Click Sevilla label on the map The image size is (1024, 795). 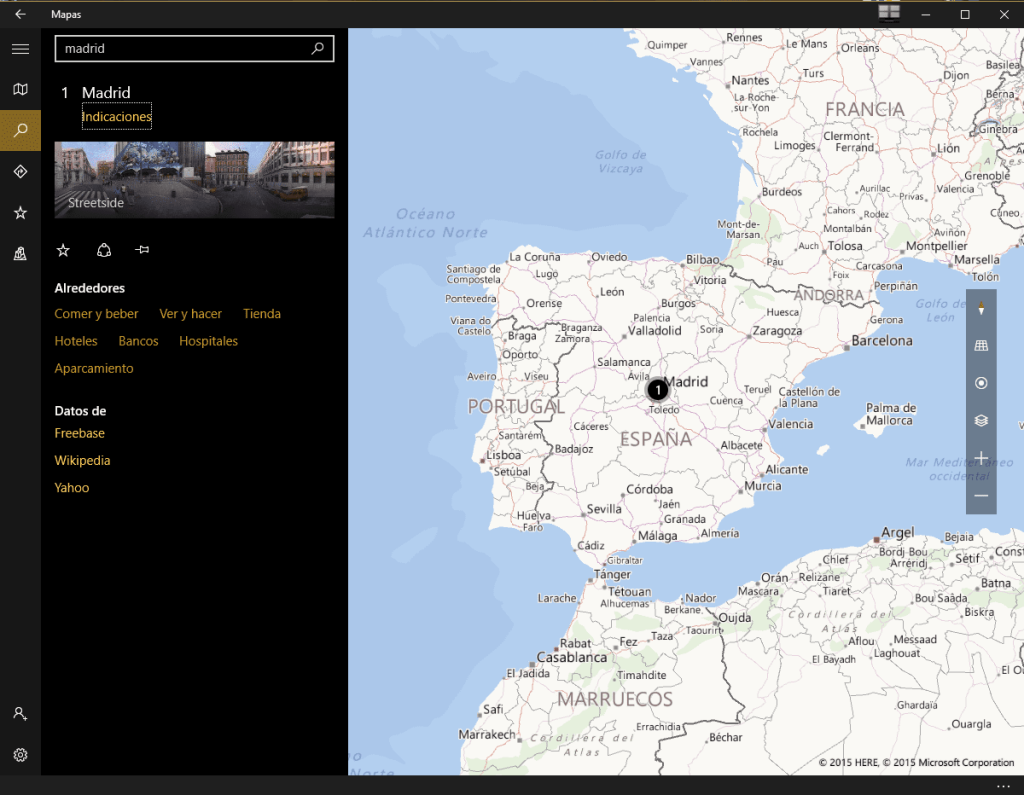click(604, 509)
